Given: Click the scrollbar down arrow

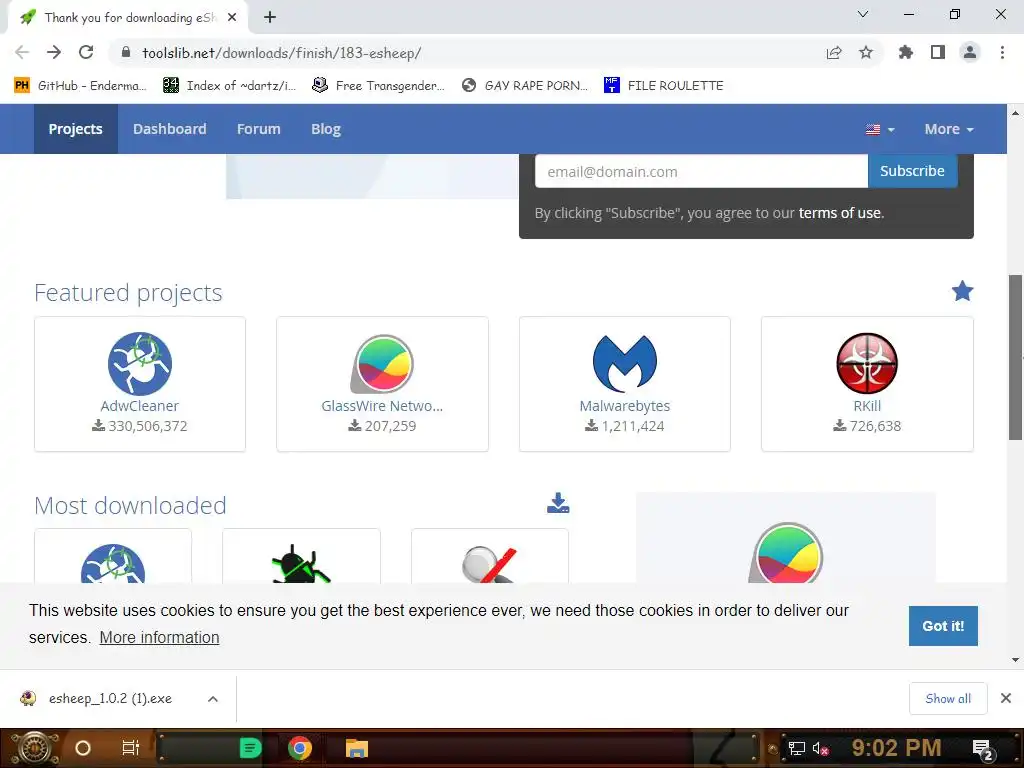Looking at the screenshot, I should 1016,660.
